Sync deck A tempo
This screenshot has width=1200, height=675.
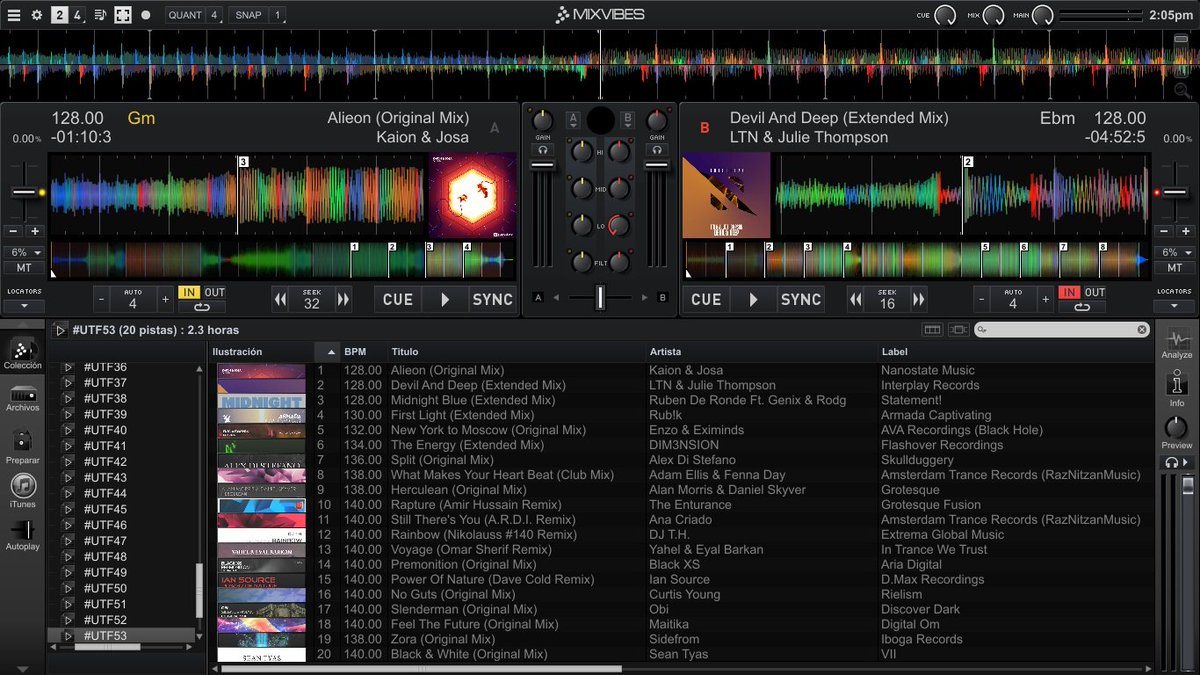(x=493, y=299)
